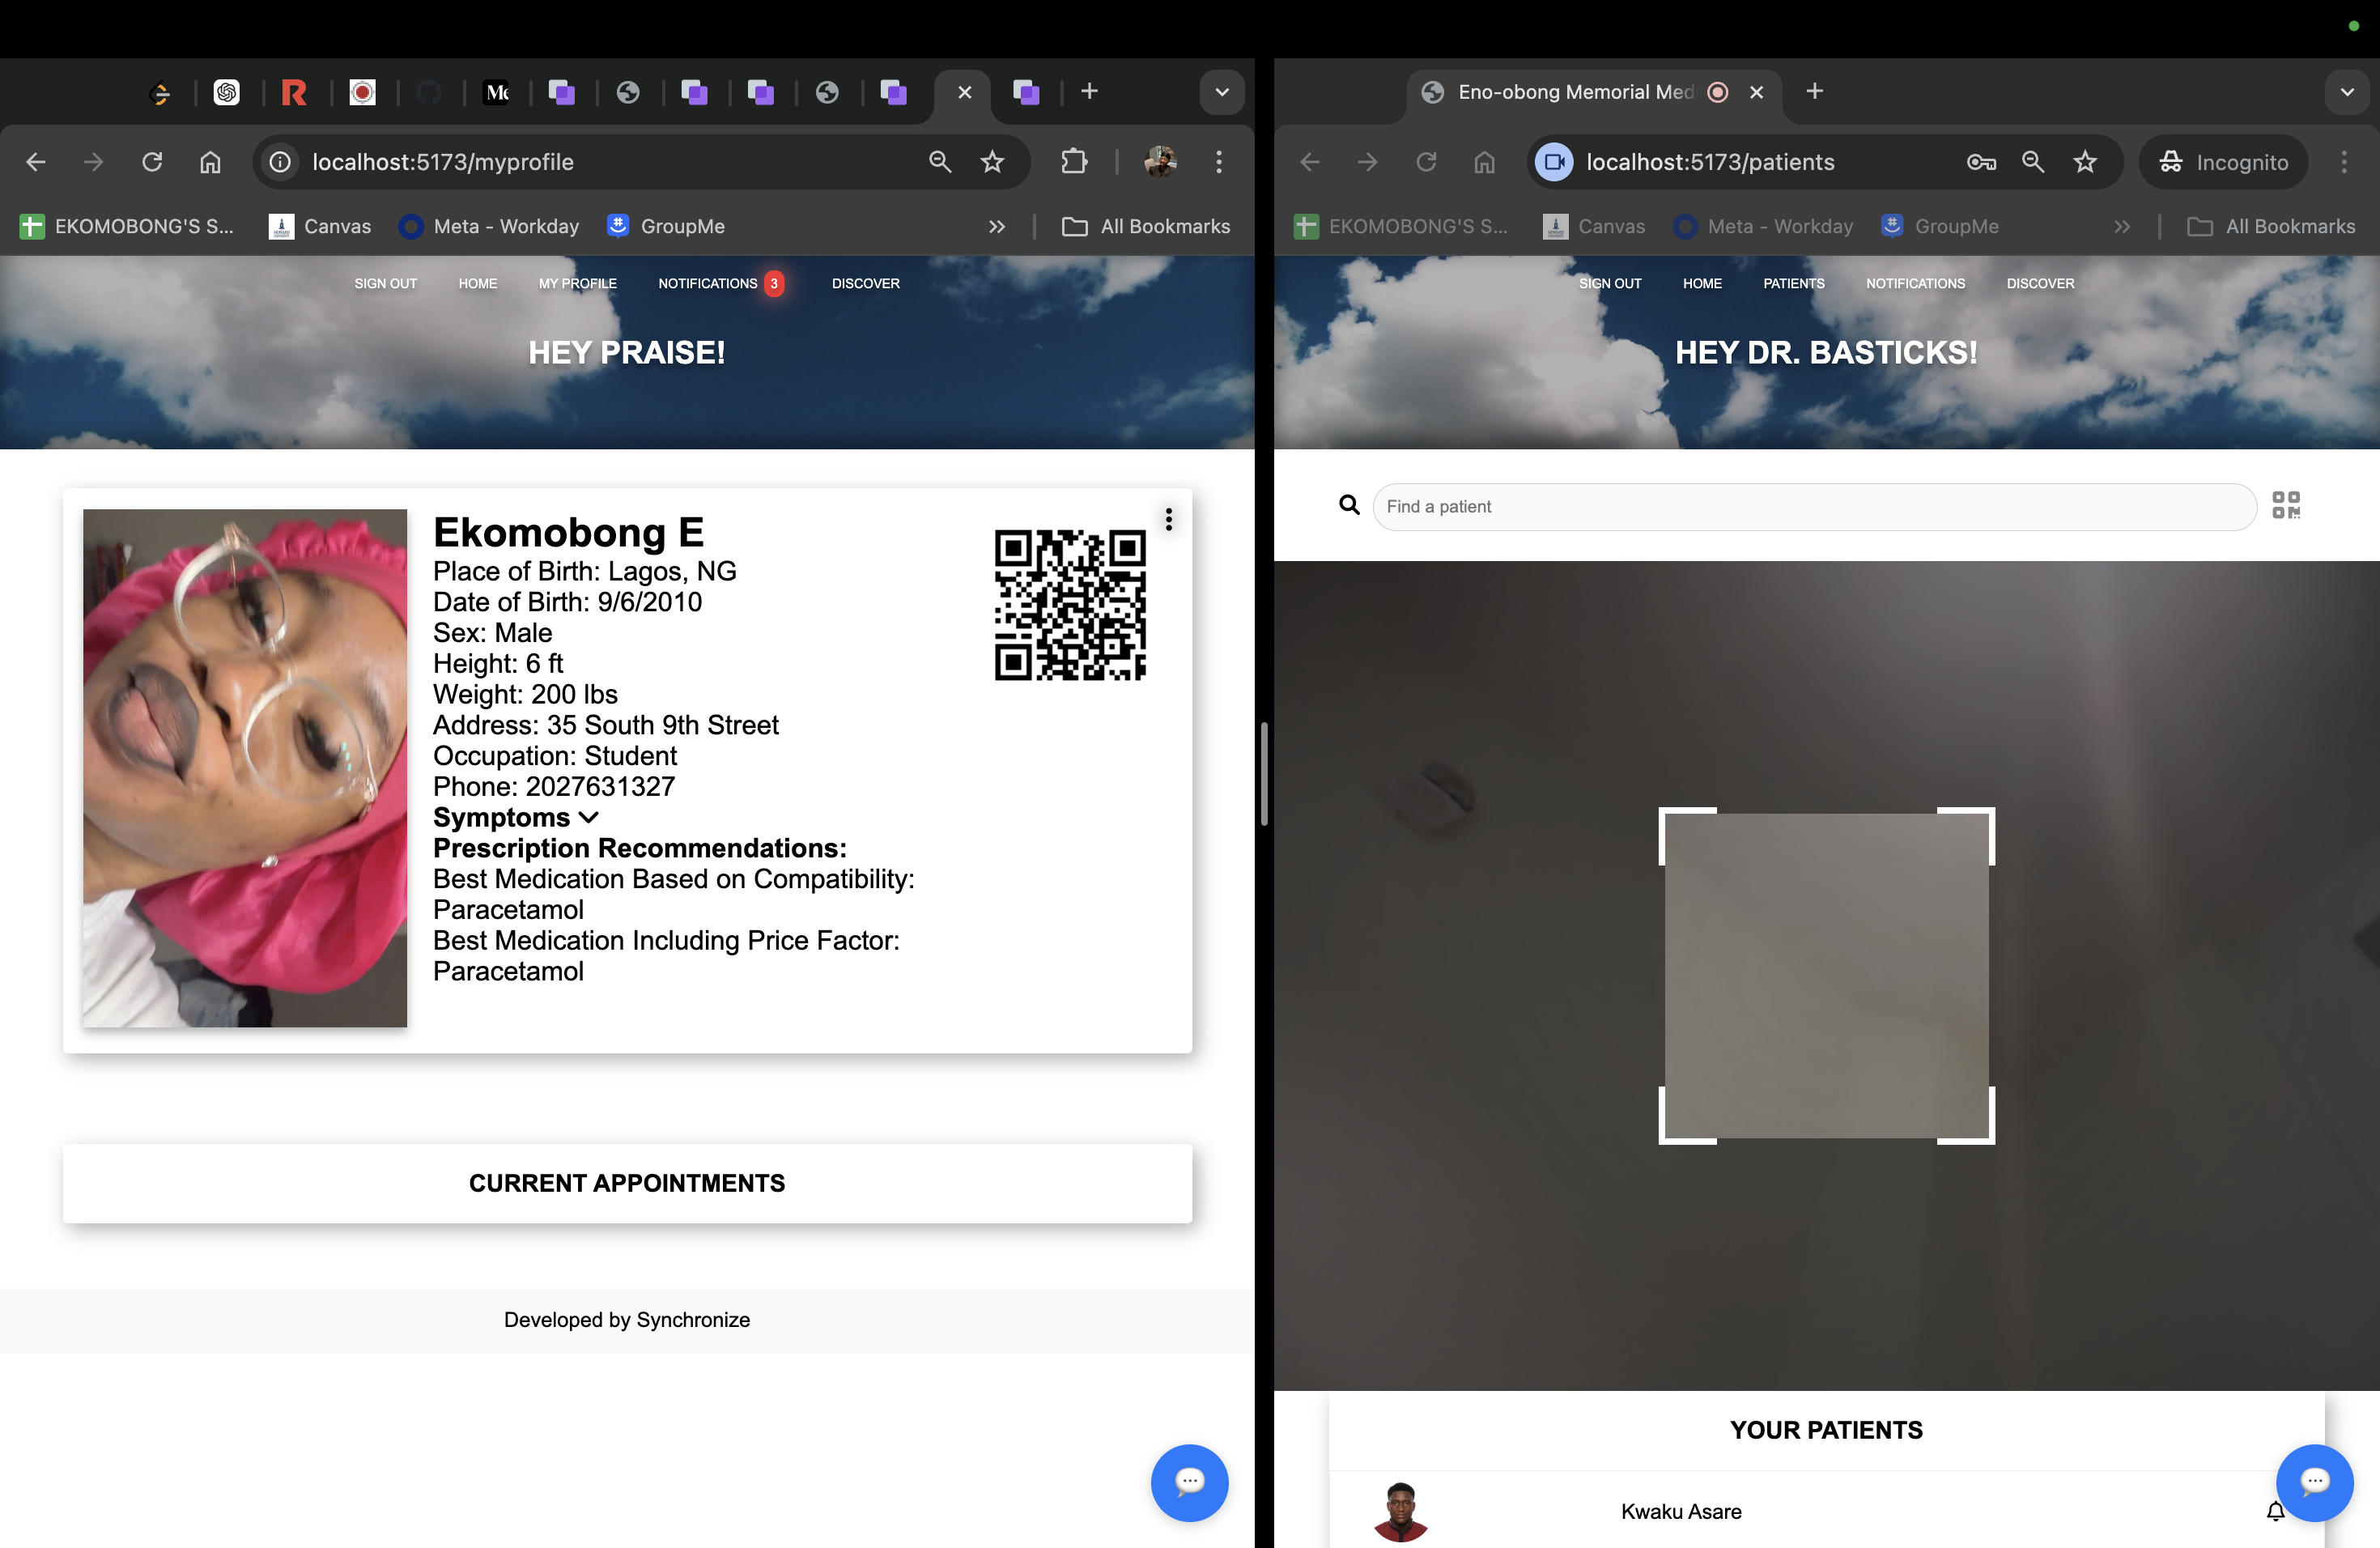The width and height of the screenshot is (2380, 1548).
Task: Click the Find a patient search field
Action: [x=1813, y=507]
